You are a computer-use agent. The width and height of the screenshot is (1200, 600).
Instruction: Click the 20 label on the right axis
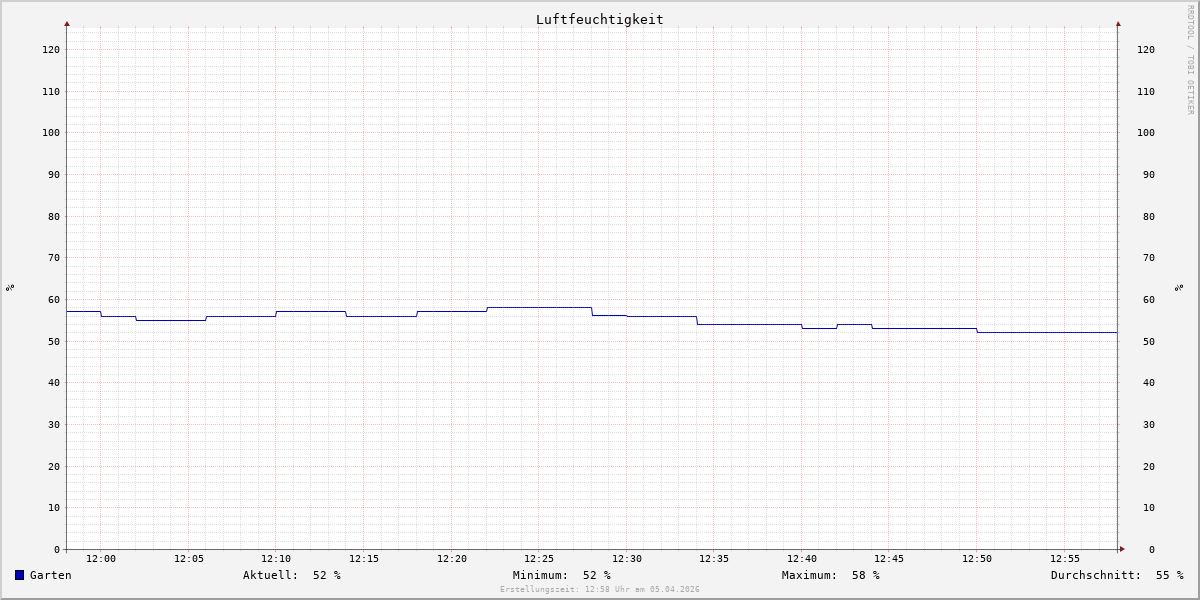tap(1149, 467)
